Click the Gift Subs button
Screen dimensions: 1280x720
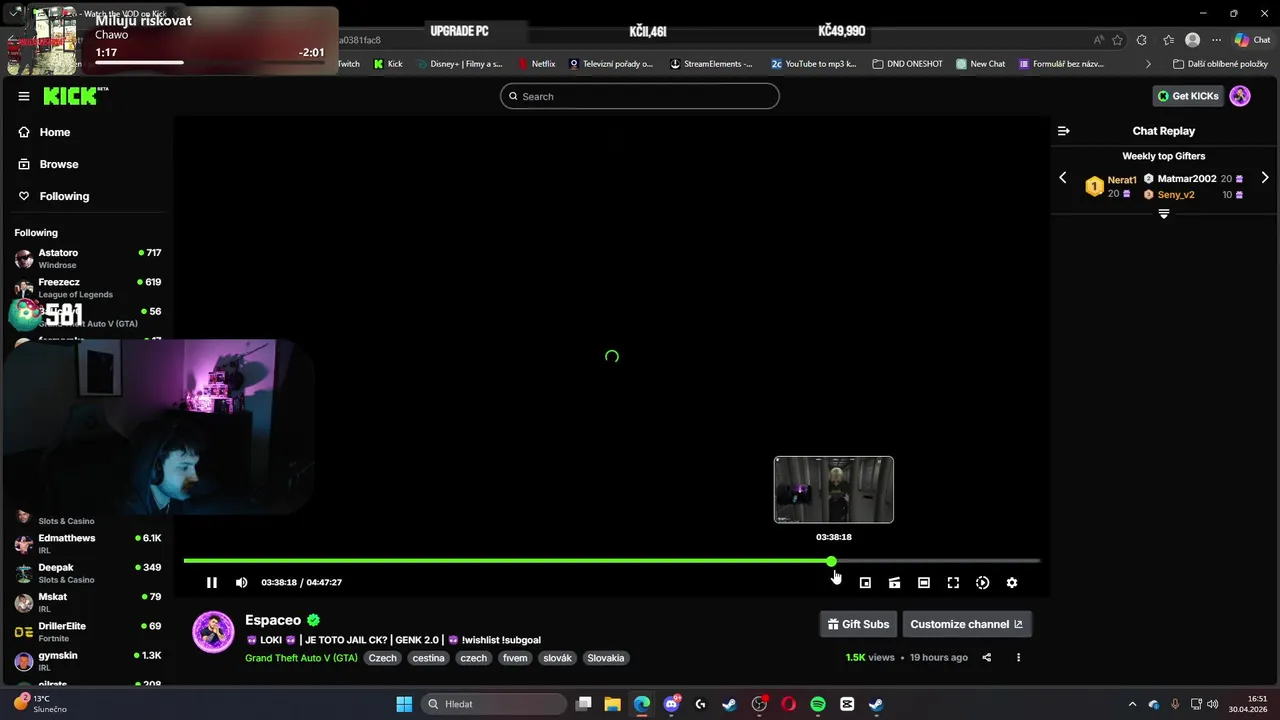pos(858,624)
